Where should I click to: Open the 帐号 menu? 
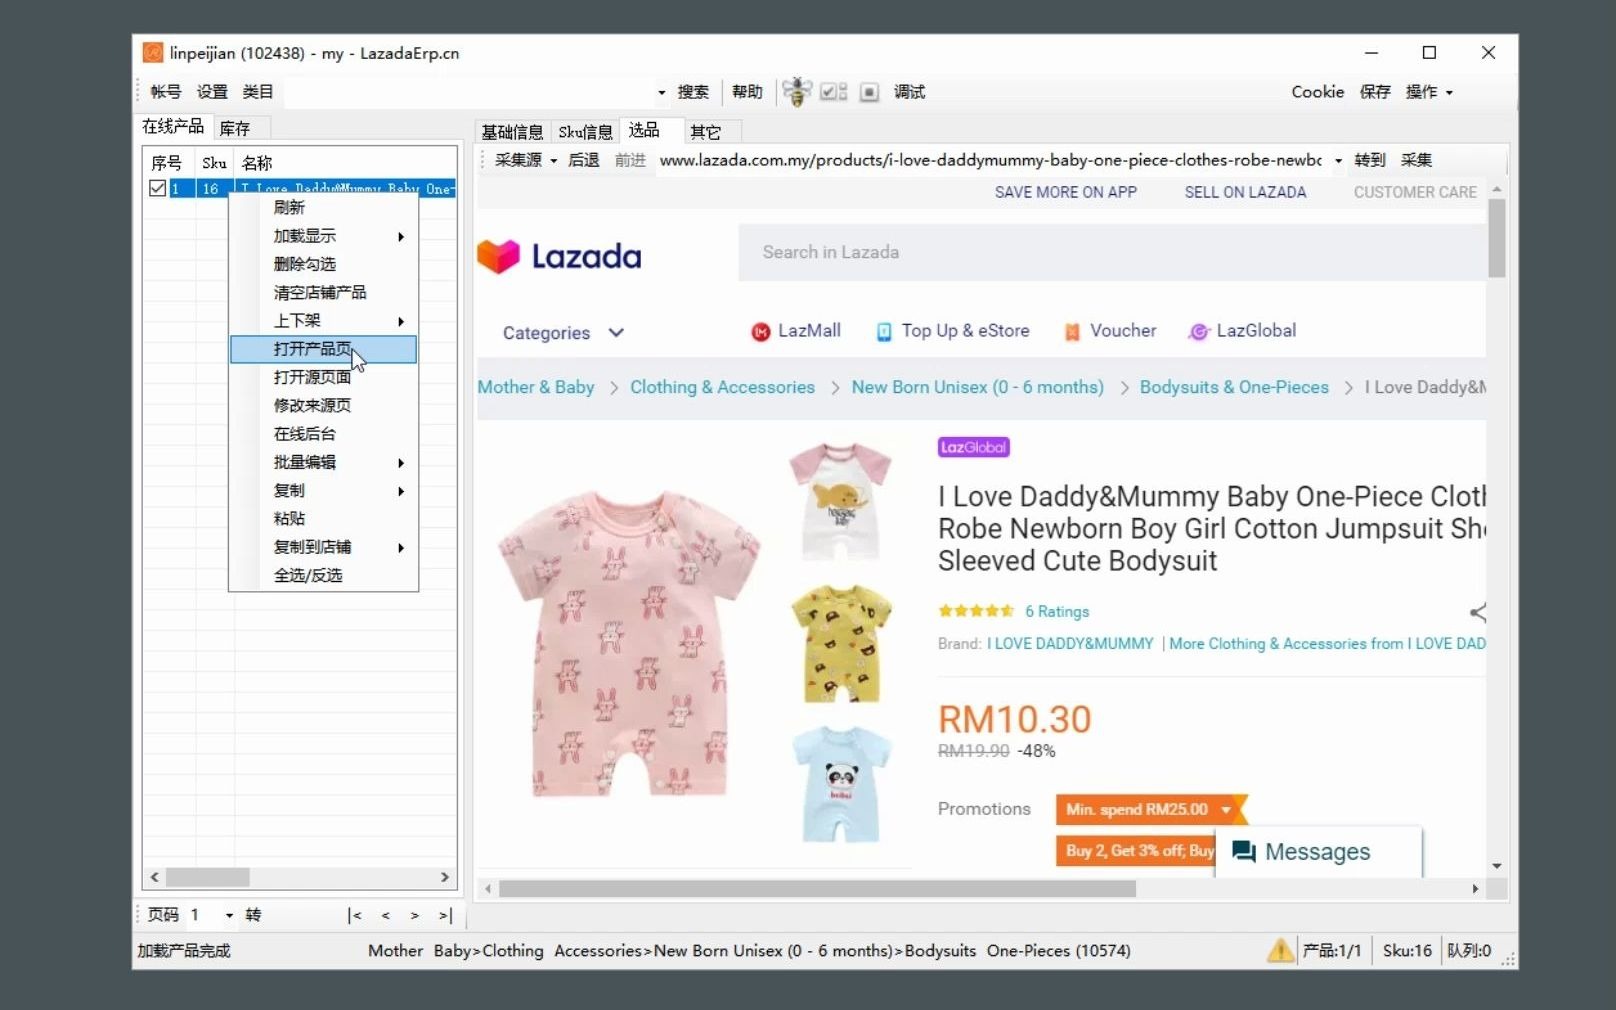(x=166, y=92)
